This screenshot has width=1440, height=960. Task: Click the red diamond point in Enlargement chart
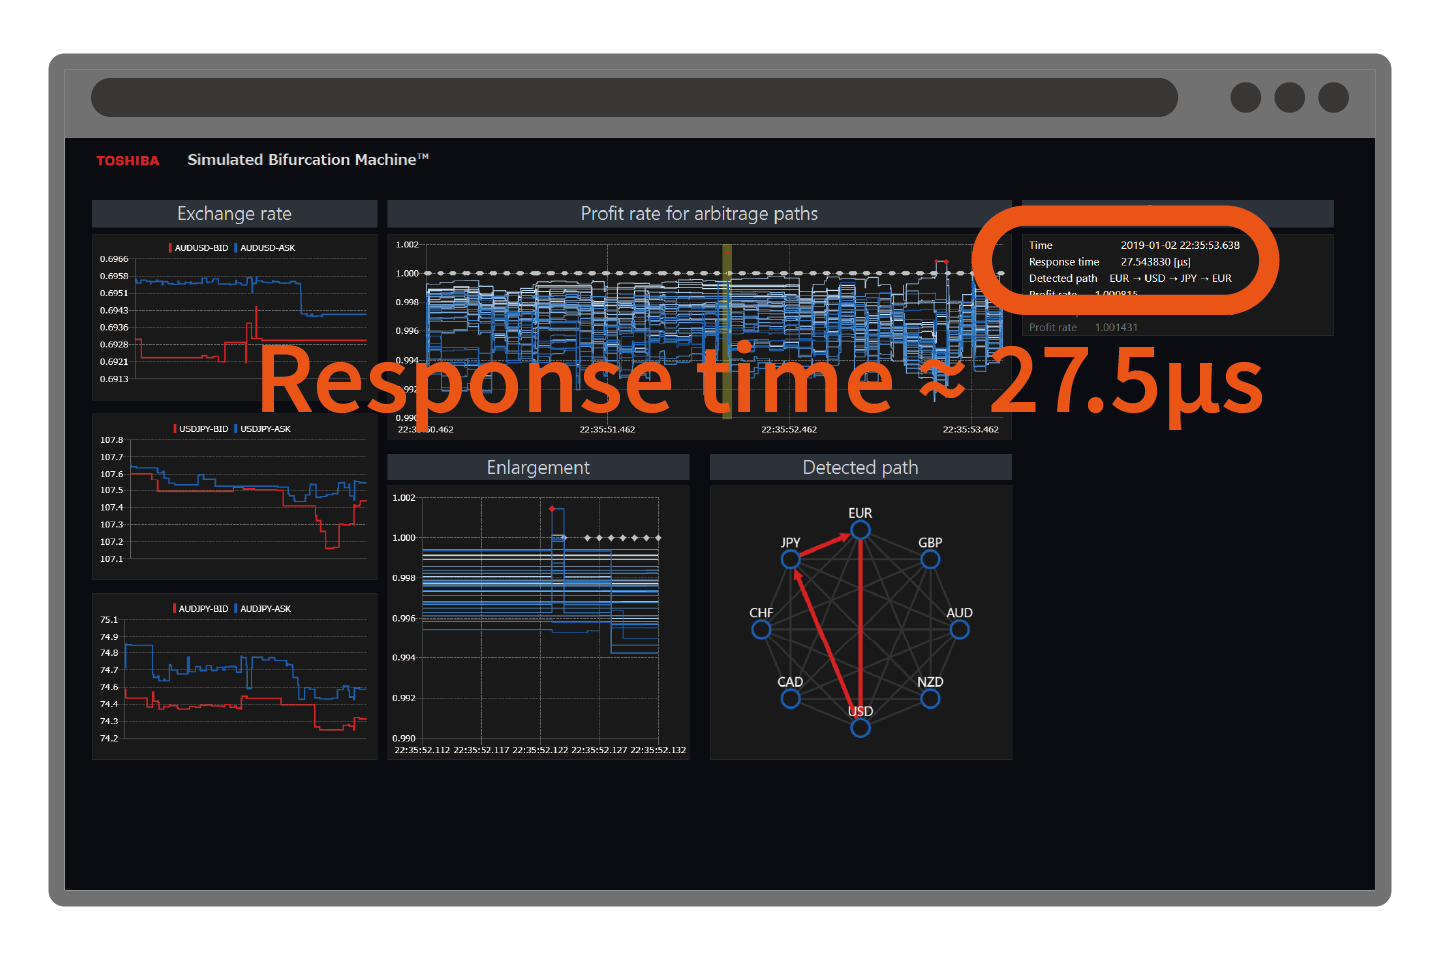point(552,509)
